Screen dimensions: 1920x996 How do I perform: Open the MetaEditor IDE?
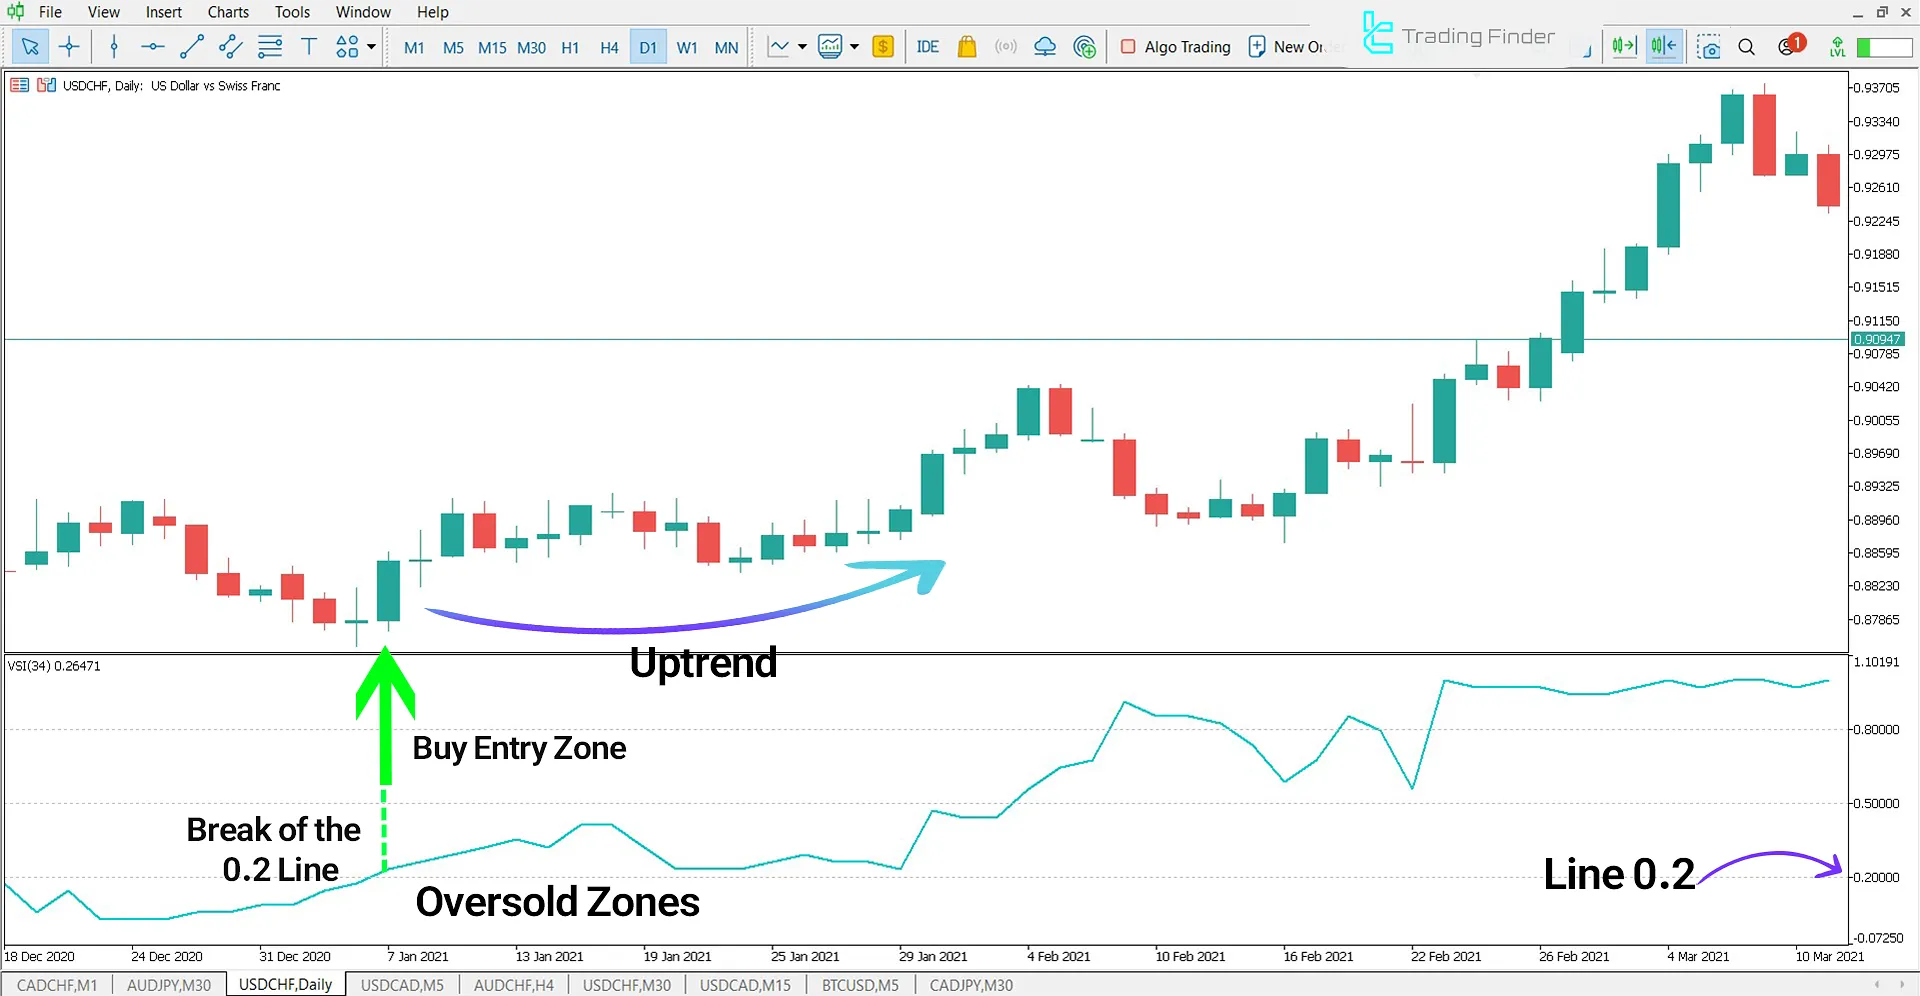[x=927, y=46]
